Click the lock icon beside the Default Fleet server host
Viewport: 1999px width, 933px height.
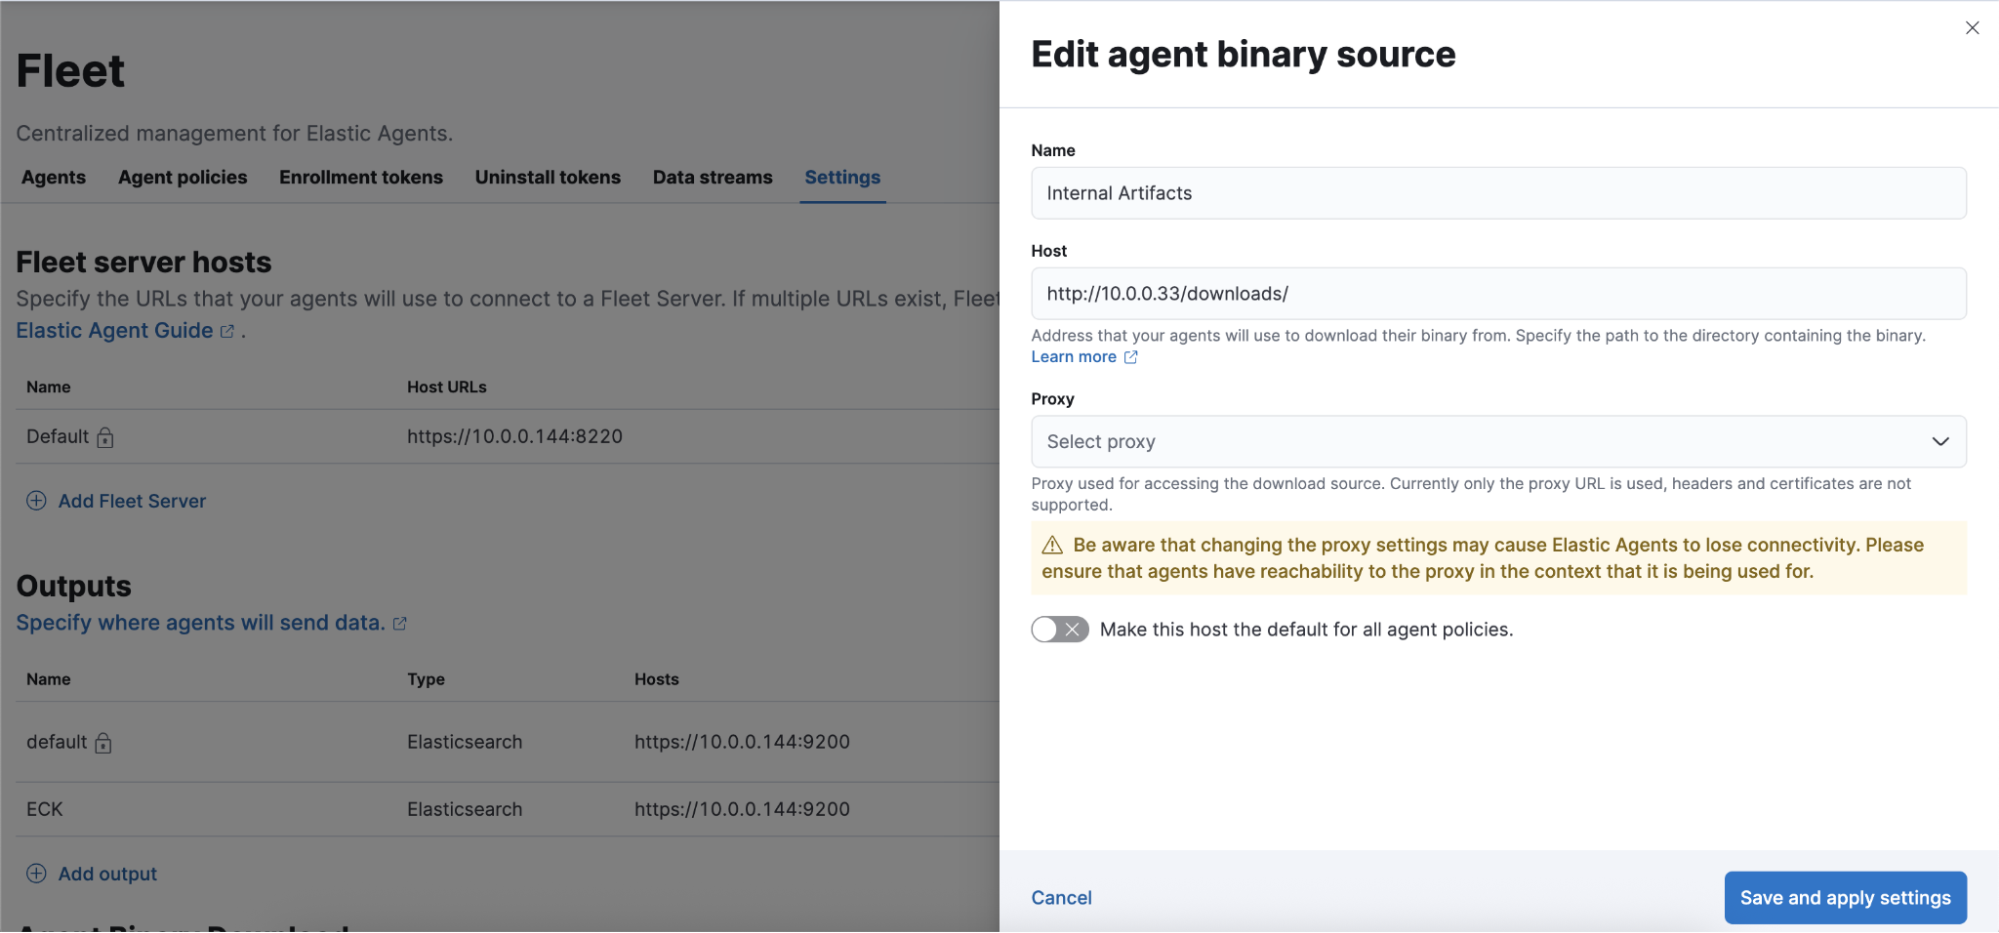(x=106, y=437)
